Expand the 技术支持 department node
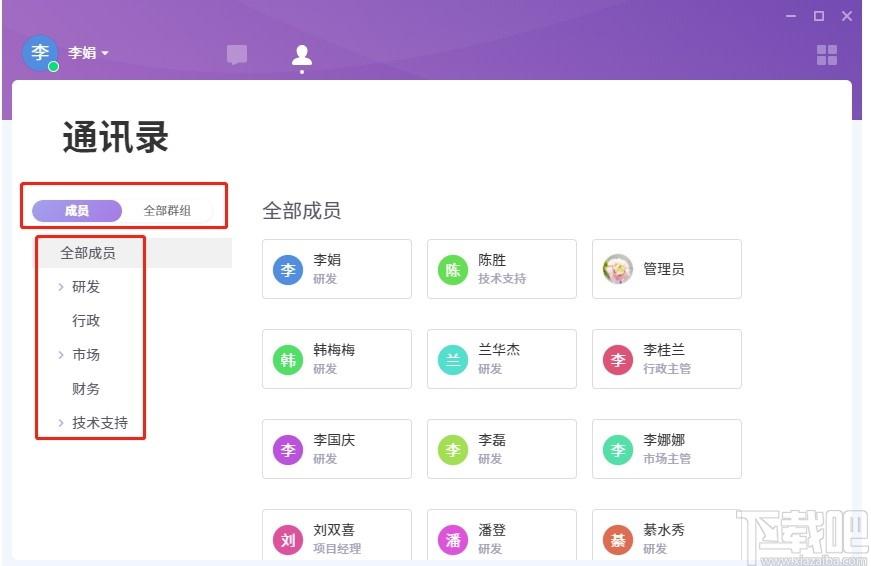The image size is (871, 566). click(x=61, y=423)
